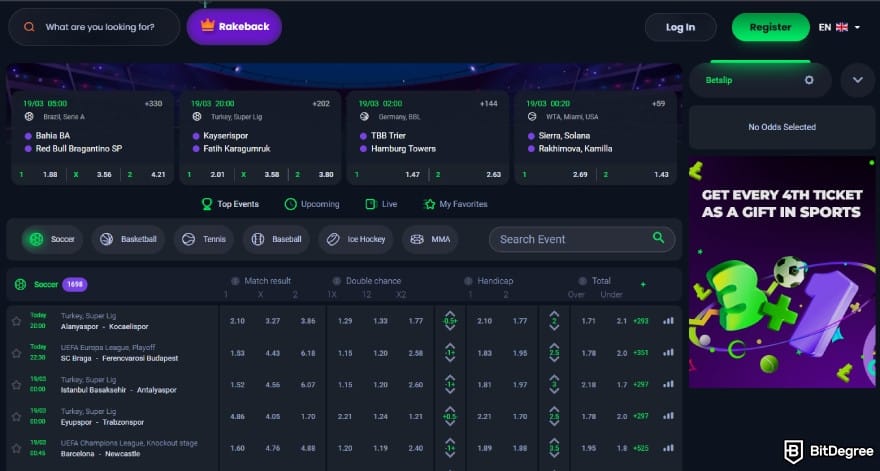
Task: Open +293 more markets for Alanyaspor match
Action: click(640, 321)
